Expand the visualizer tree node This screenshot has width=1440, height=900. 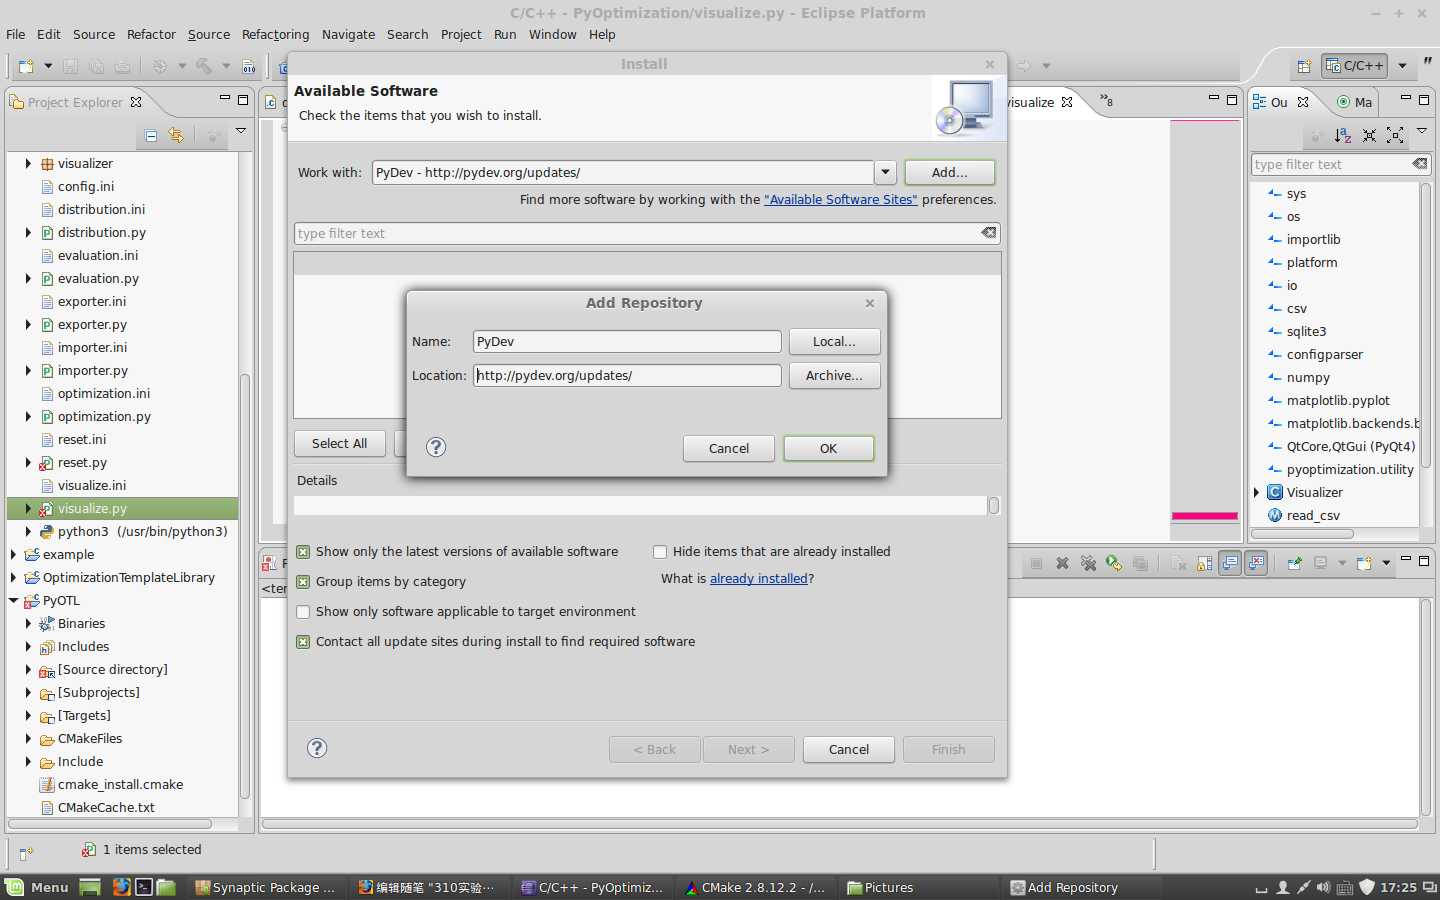[x=28, y=163]
